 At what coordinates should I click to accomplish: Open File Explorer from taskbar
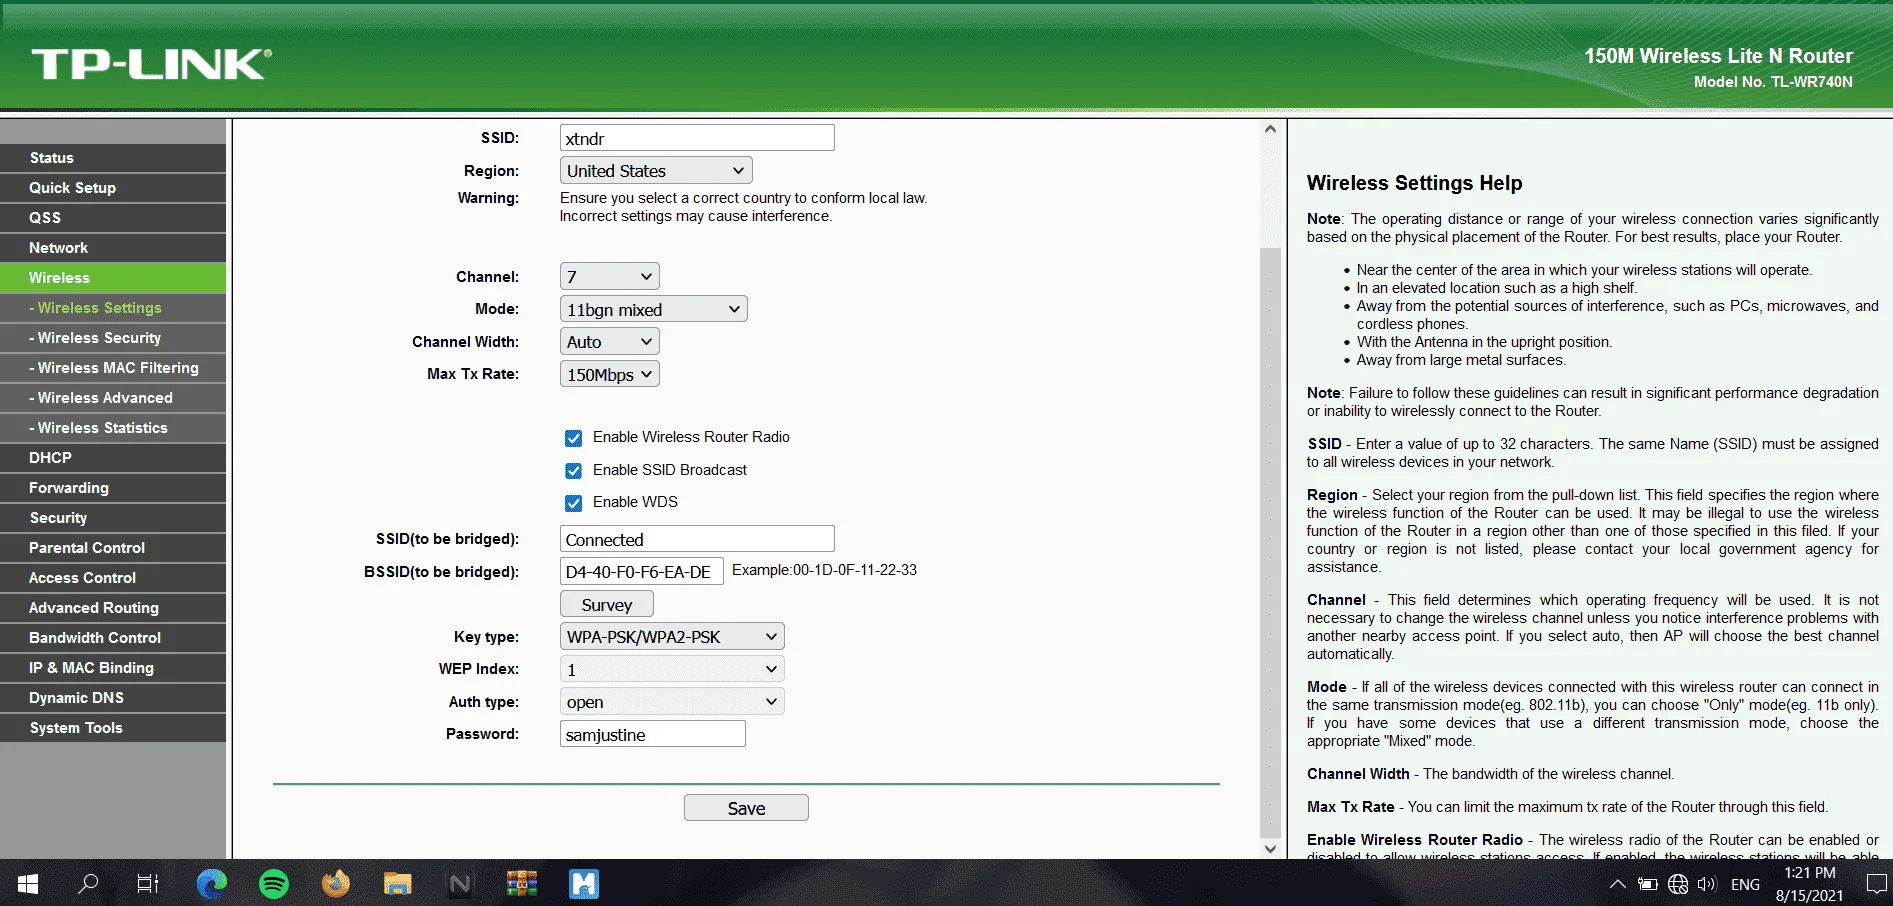click(x=398, y=883)
